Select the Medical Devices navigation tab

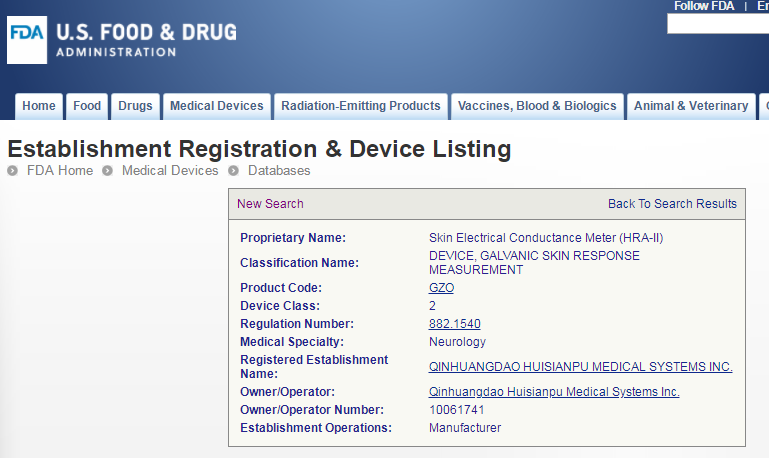[217, 106]
